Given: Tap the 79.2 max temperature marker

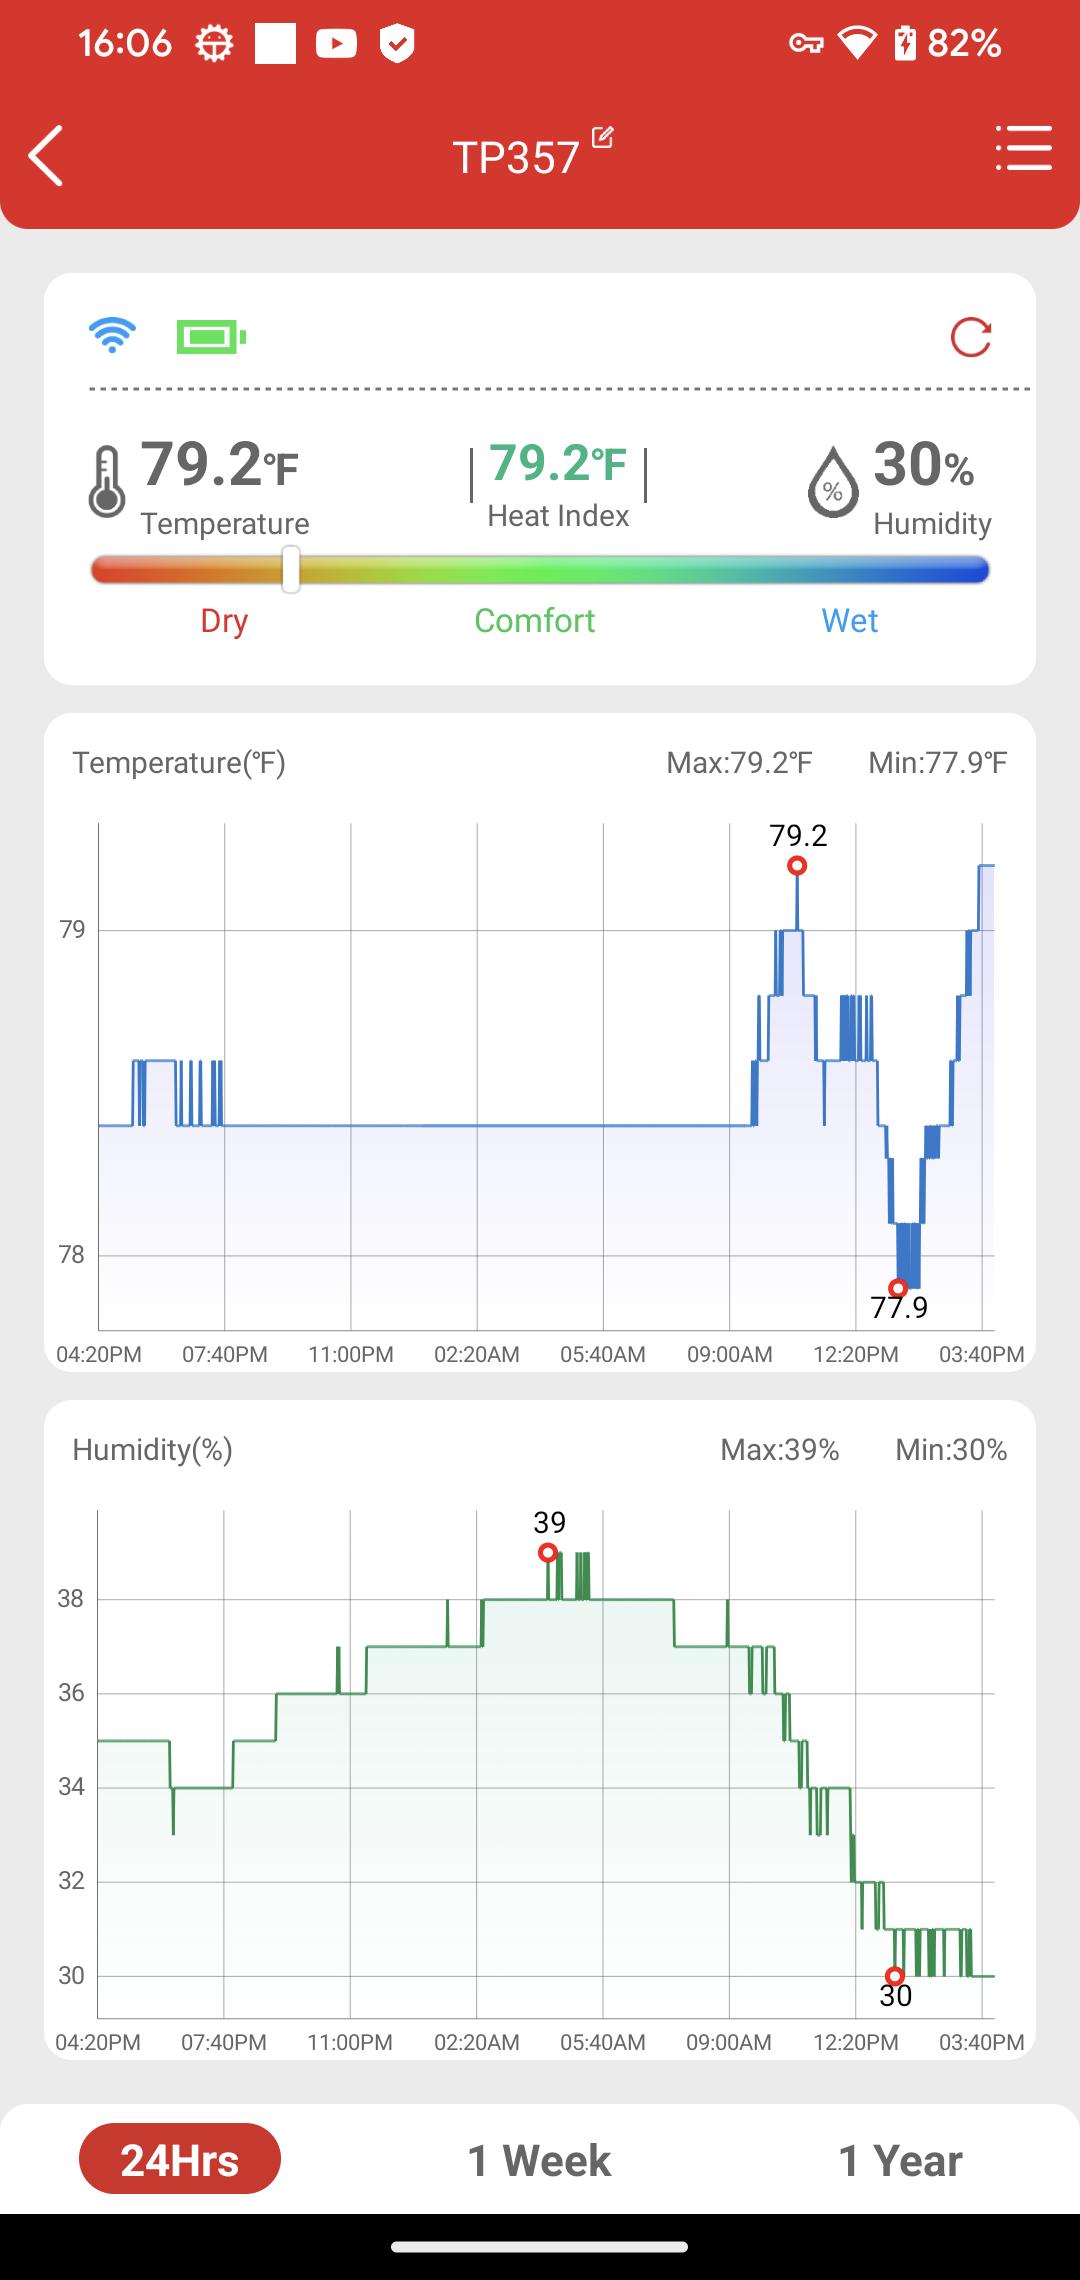Looking at the screenshot, I should coord(797,866).
